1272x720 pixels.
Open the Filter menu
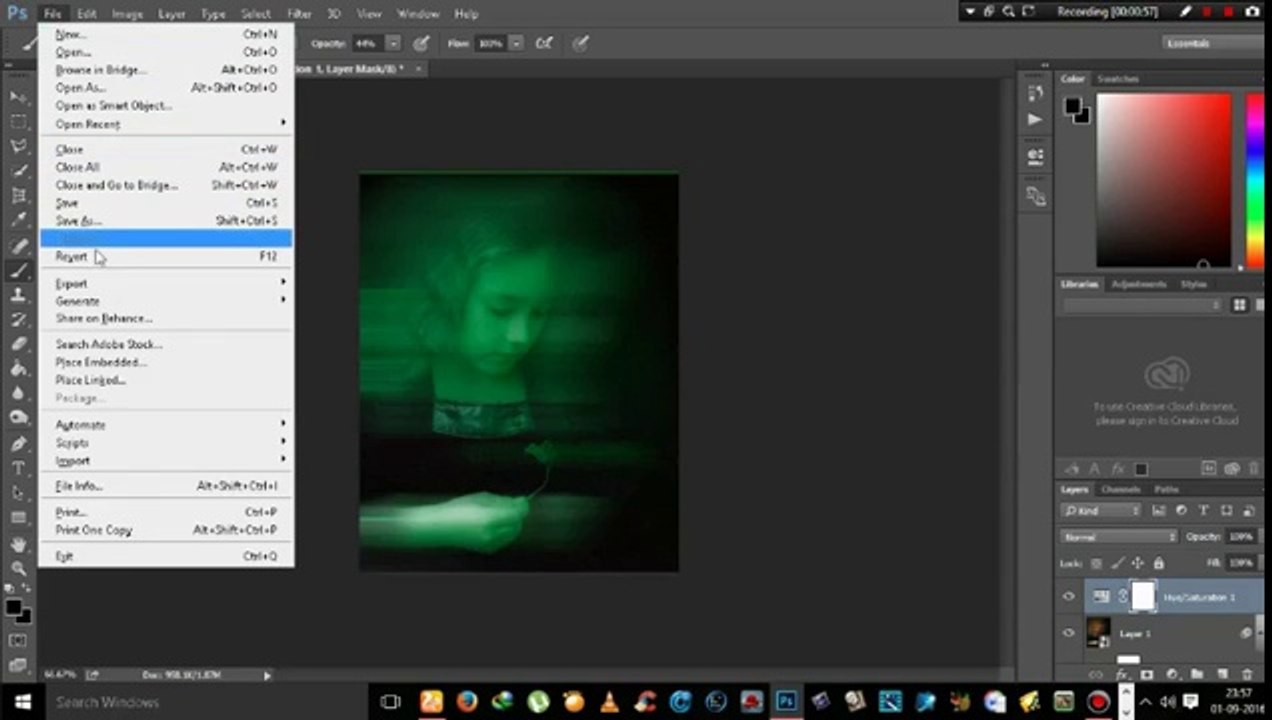point(299,14)
